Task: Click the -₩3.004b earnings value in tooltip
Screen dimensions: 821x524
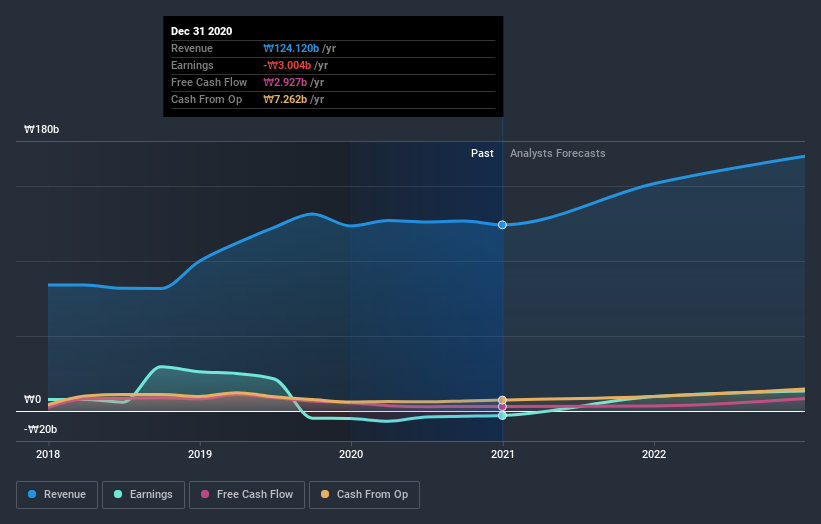Action: (x=287, y=65)
